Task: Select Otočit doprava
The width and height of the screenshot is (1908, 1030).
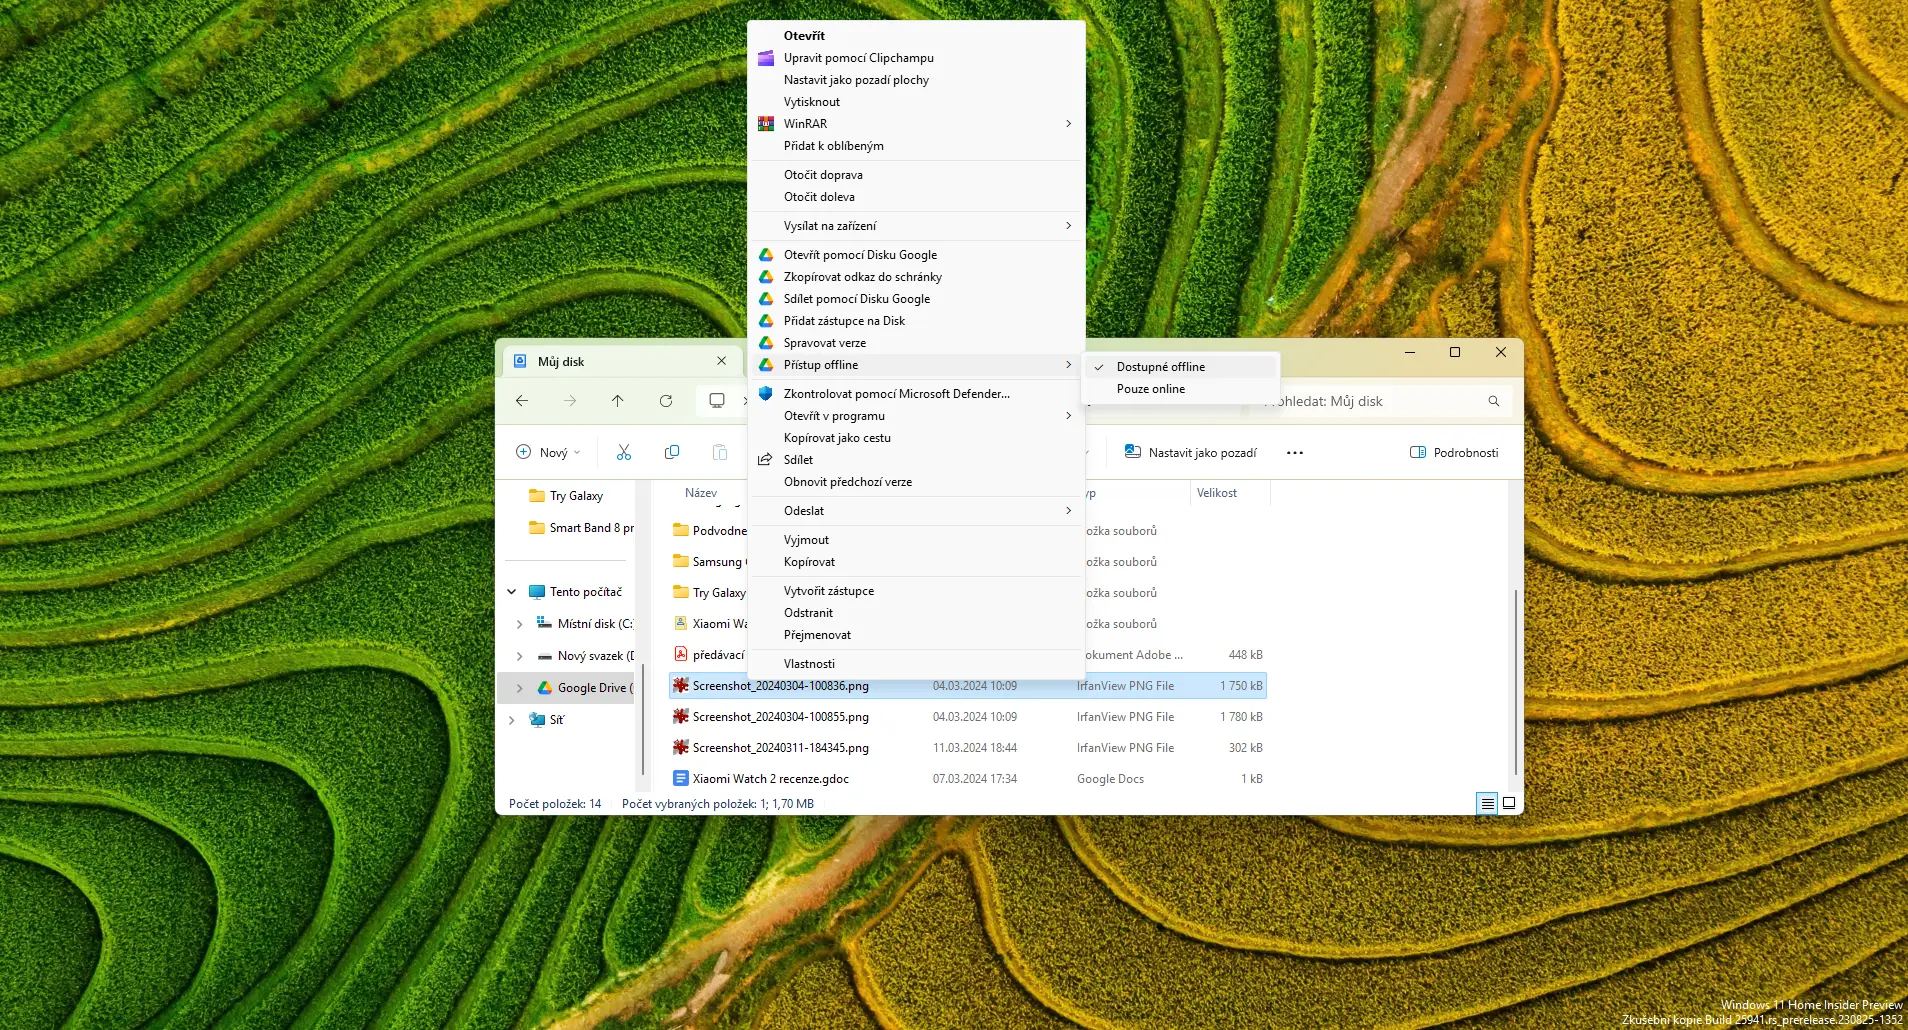Action: pos(917,175)
